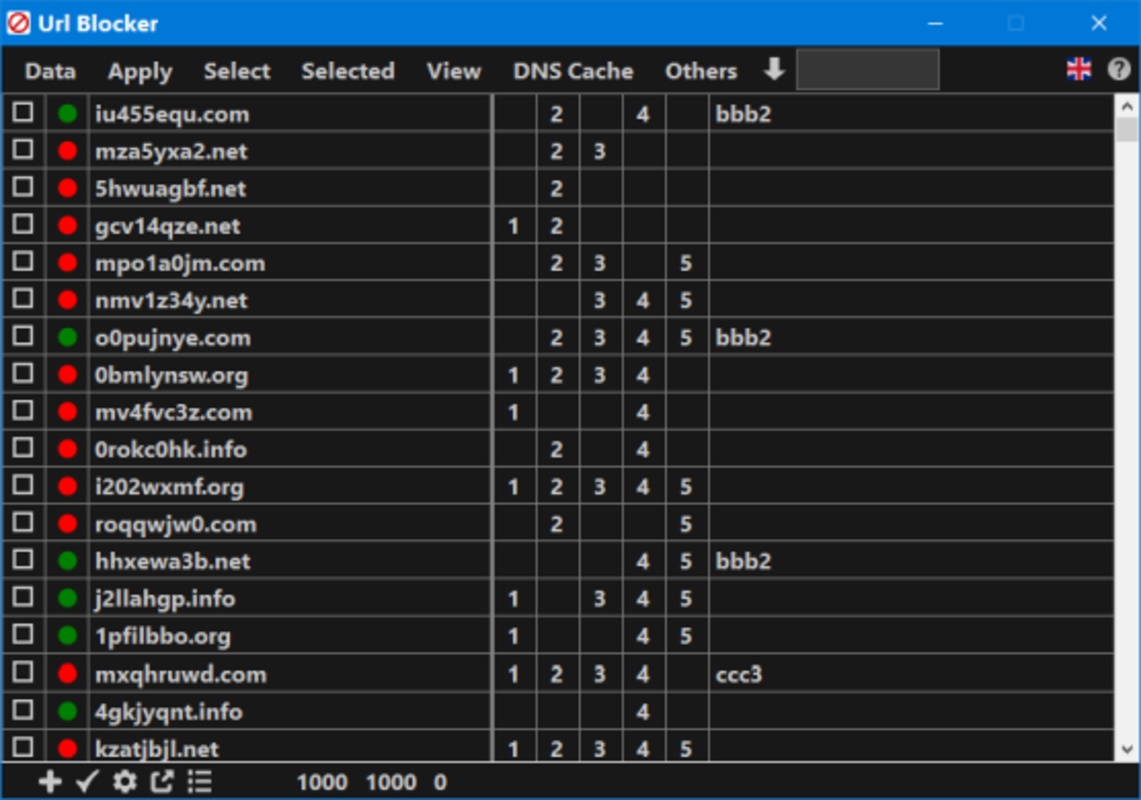This screenshot has height=800, width=1141.
Task: Click the 4 cell in 4gkjyqnt.info row
Action: 643,711
